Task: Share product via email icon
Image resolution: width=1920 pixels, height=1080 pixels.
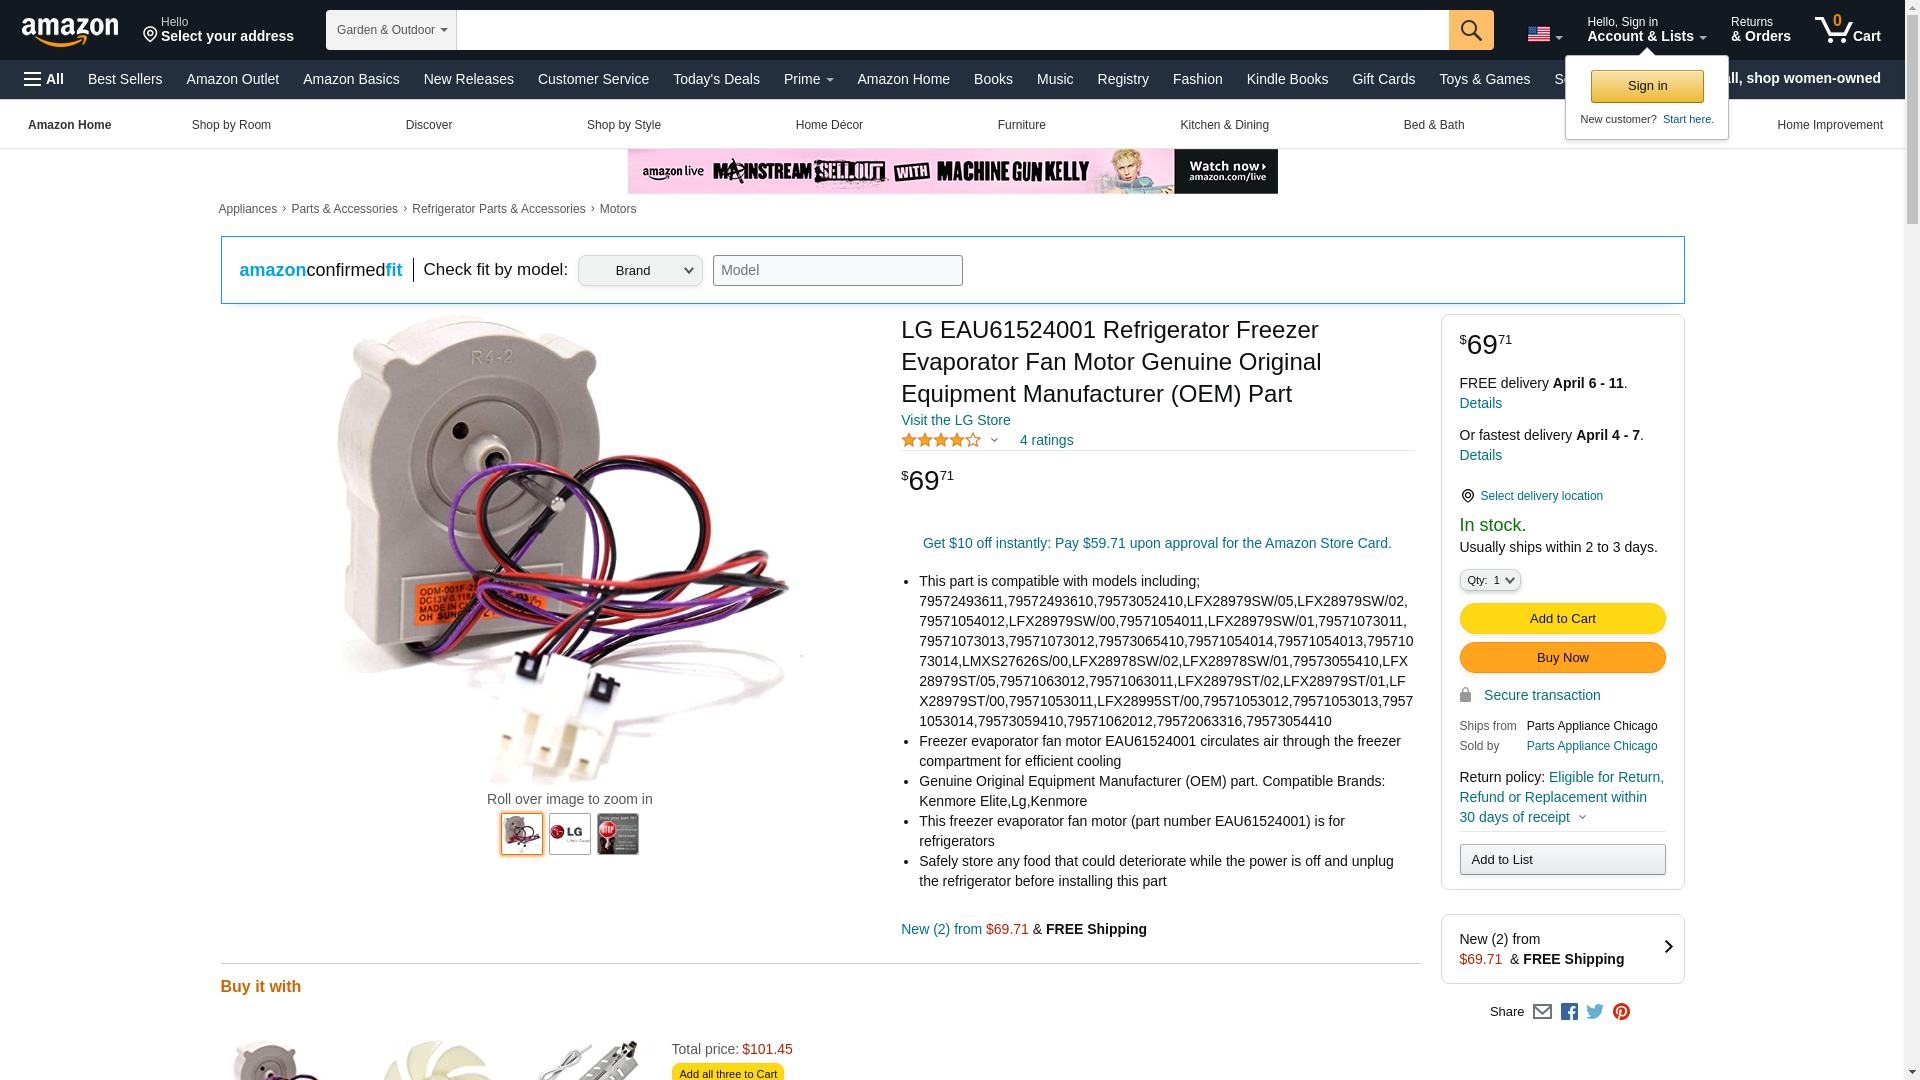Action: [x=1542, y=1012]
